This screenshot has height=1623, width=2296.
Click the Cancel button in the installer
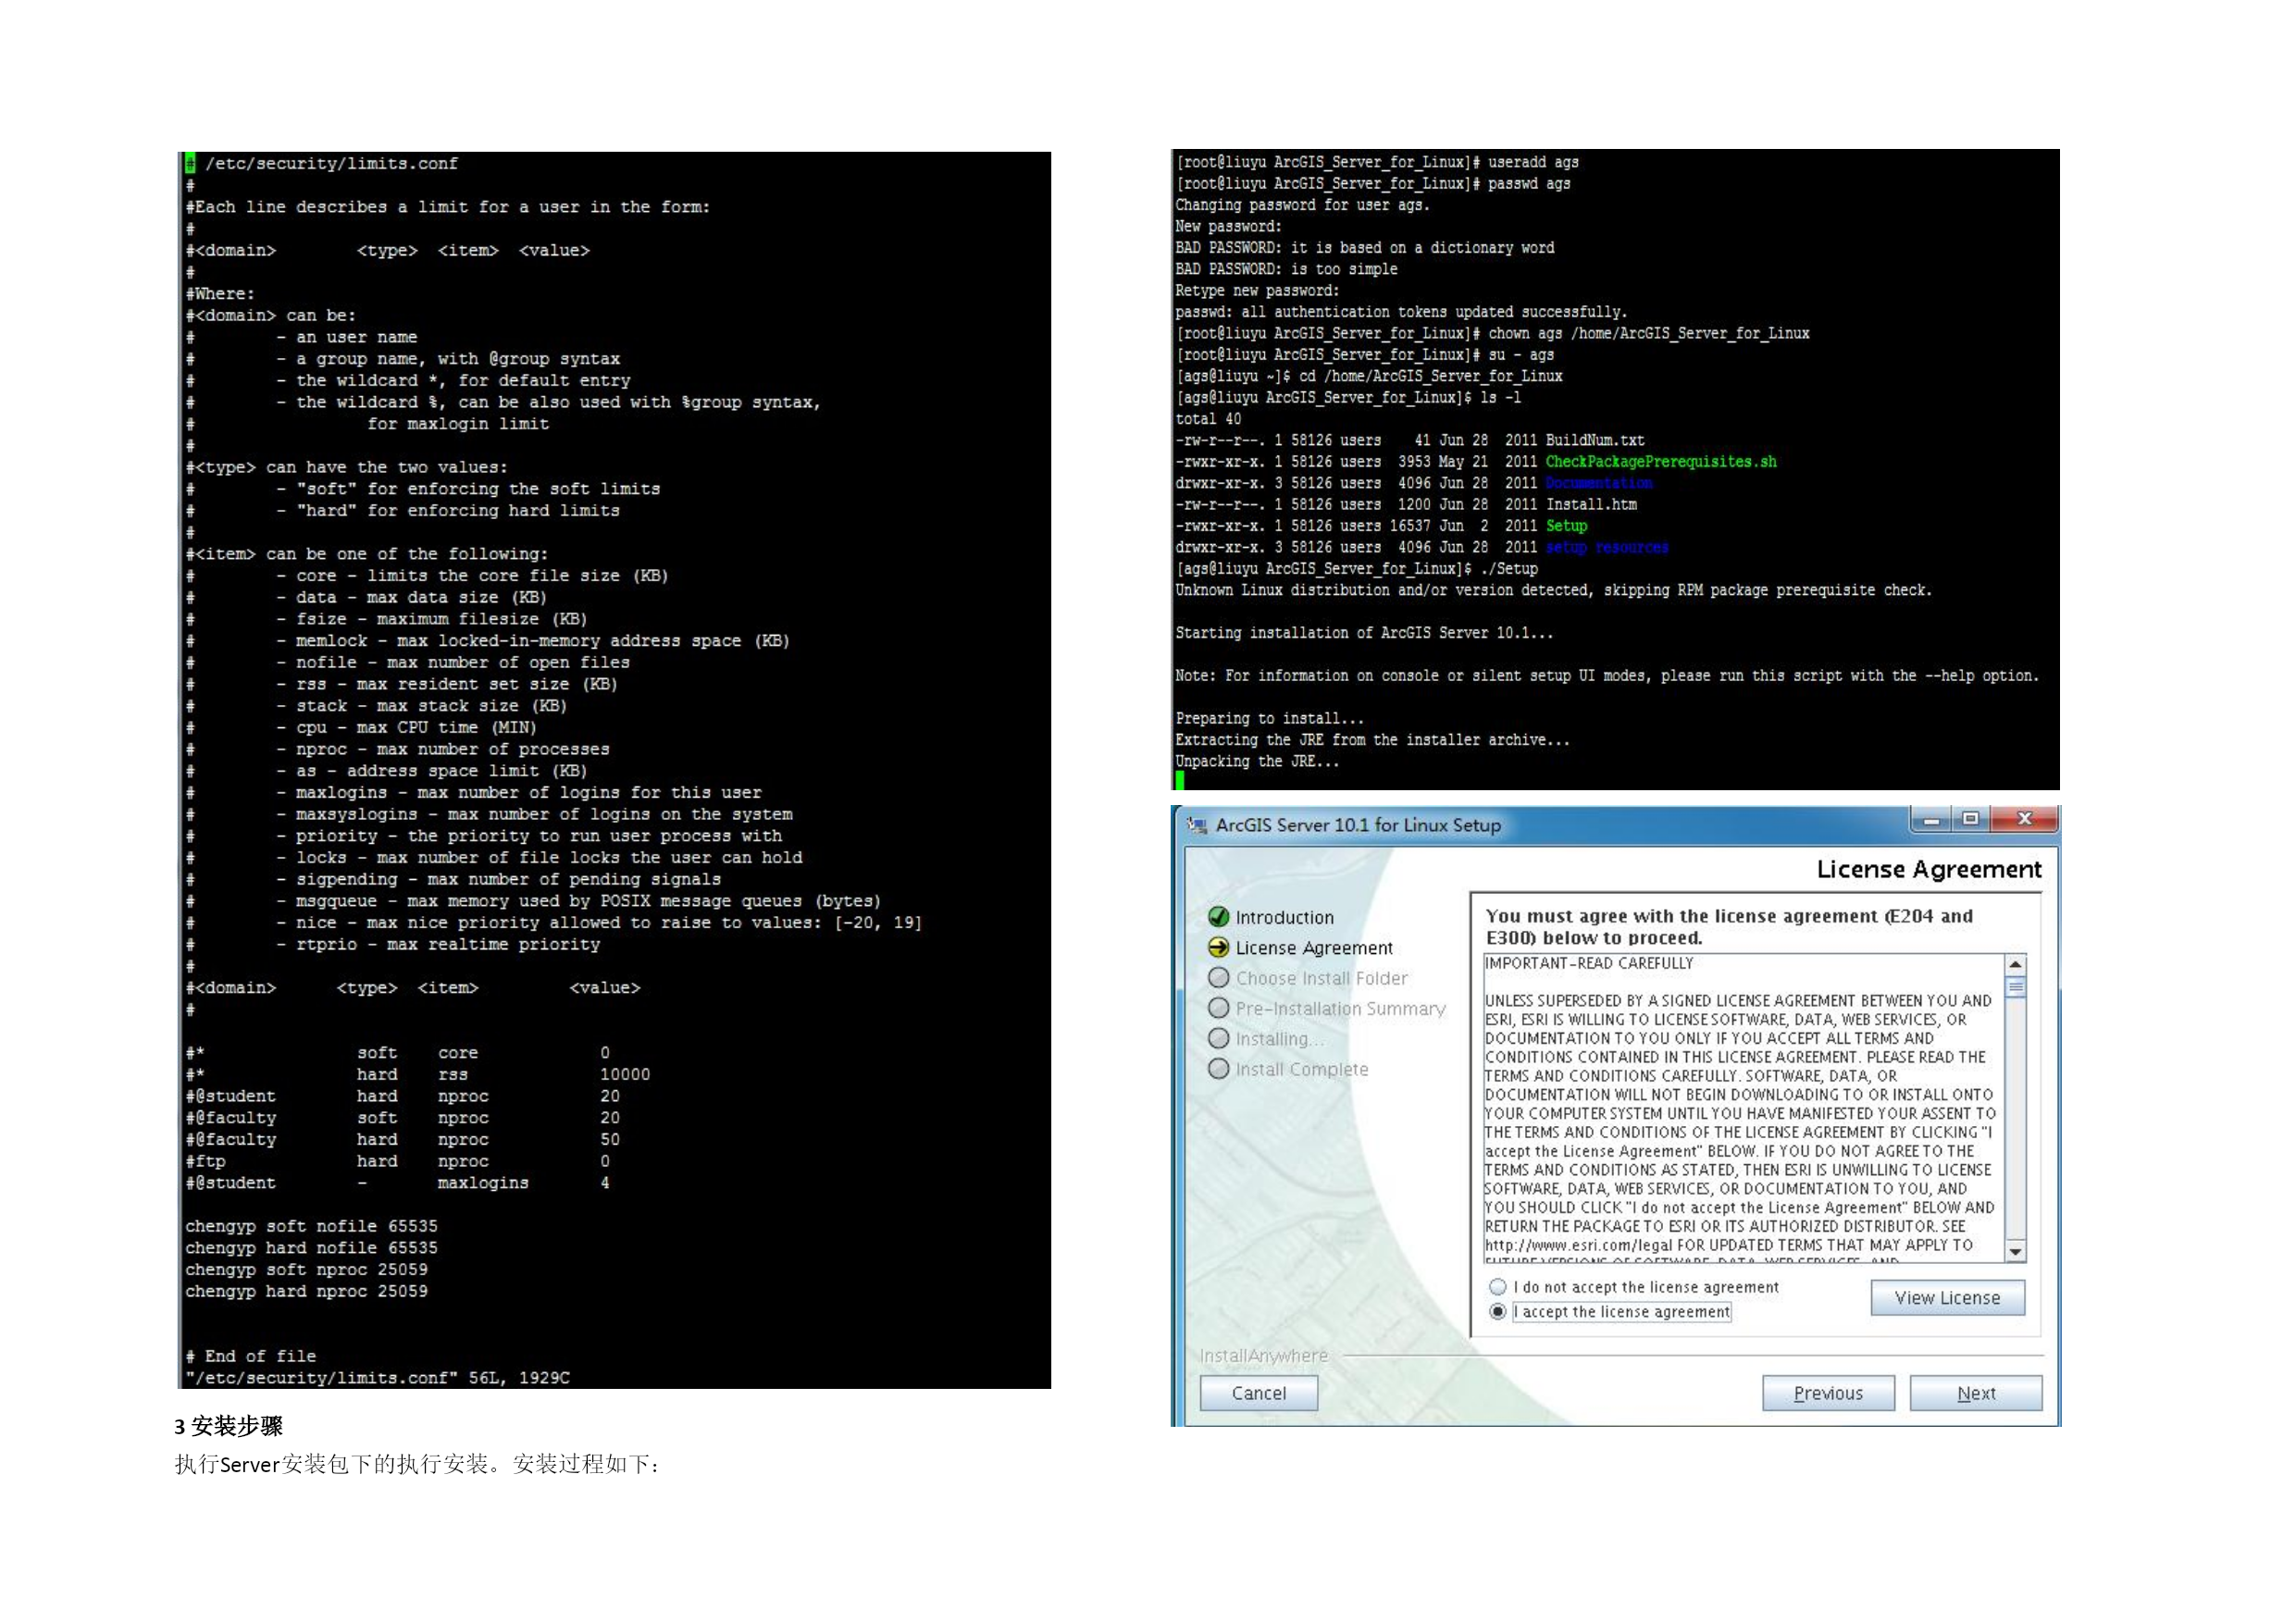pos(1258,1393)
